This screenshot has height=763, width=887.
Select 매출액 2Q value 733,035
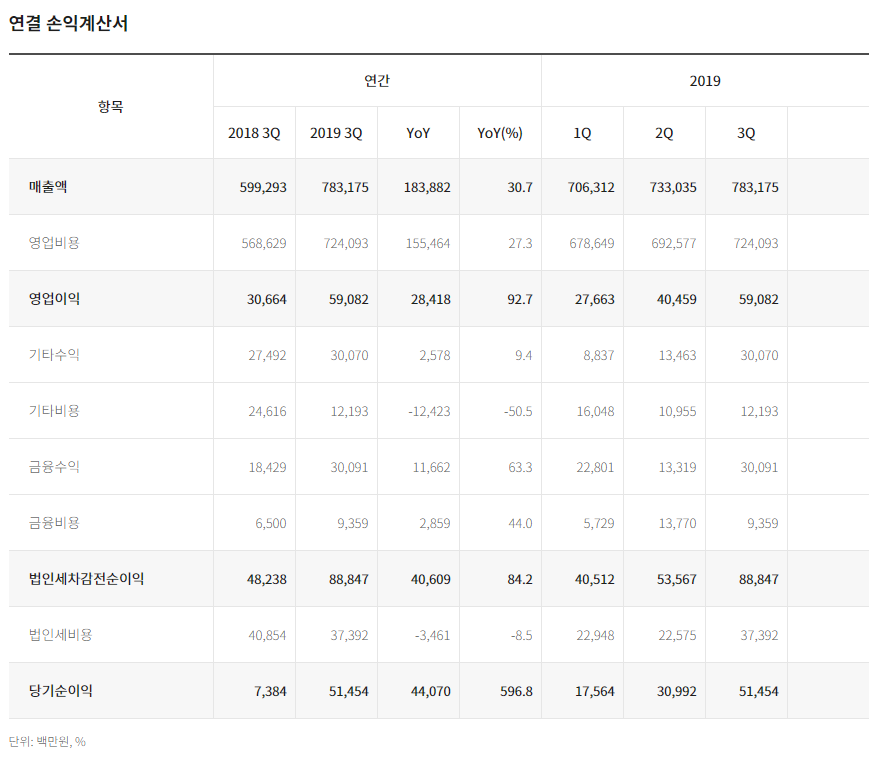coord(673,187)
